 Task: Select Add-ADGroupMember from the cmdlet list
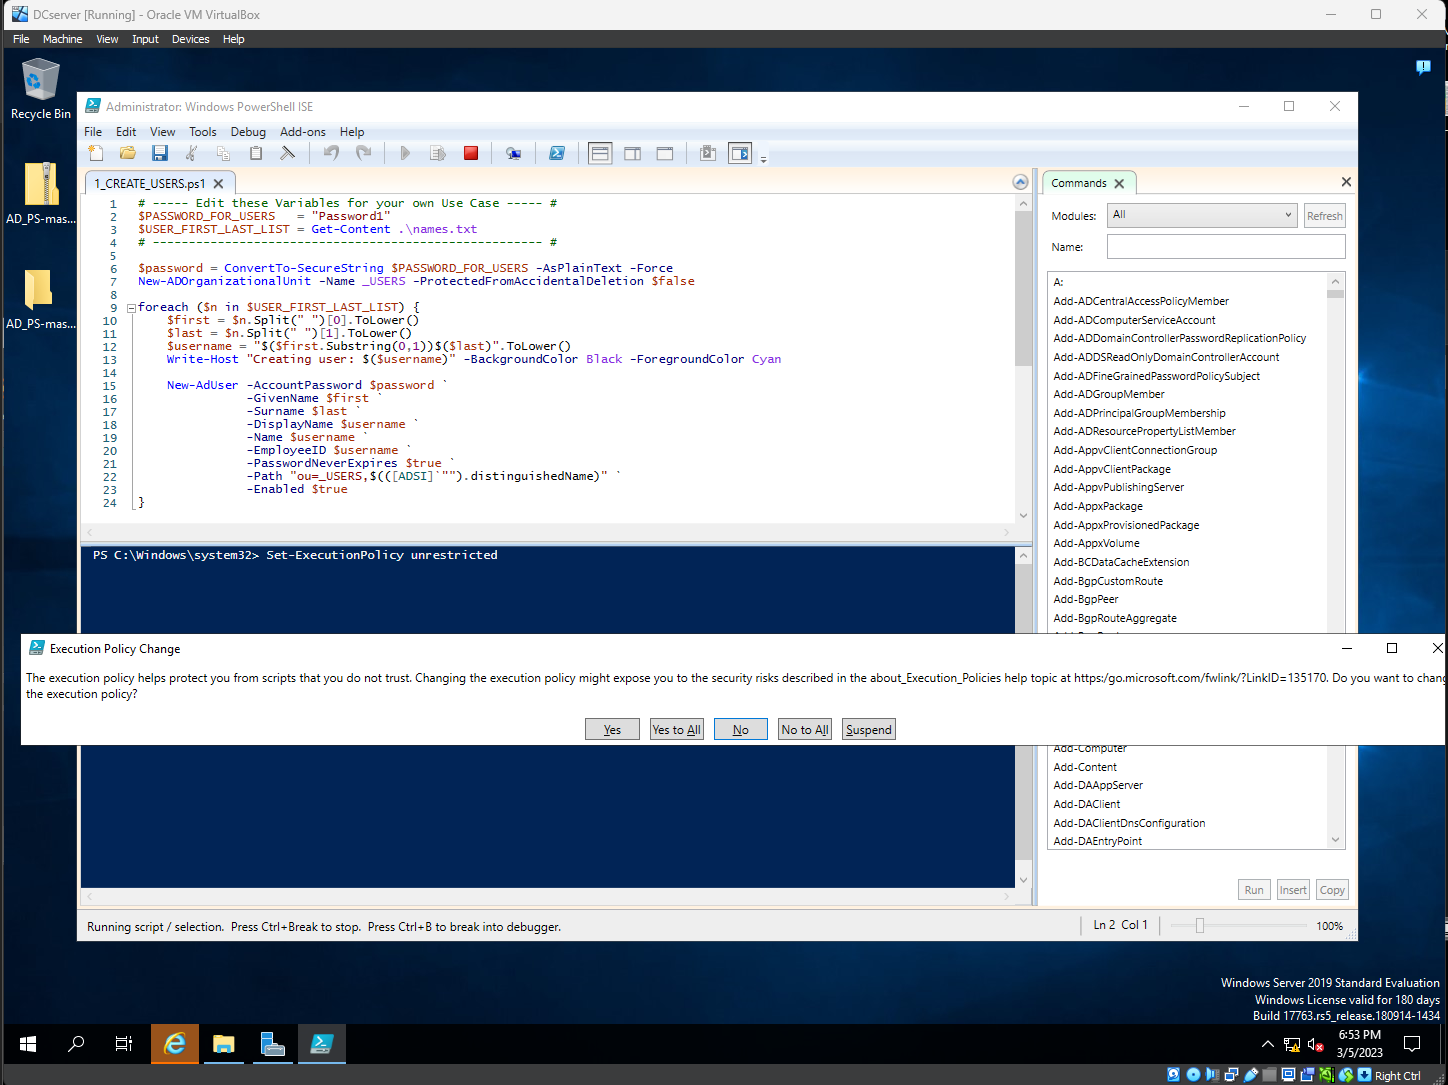click(1109, 394)
